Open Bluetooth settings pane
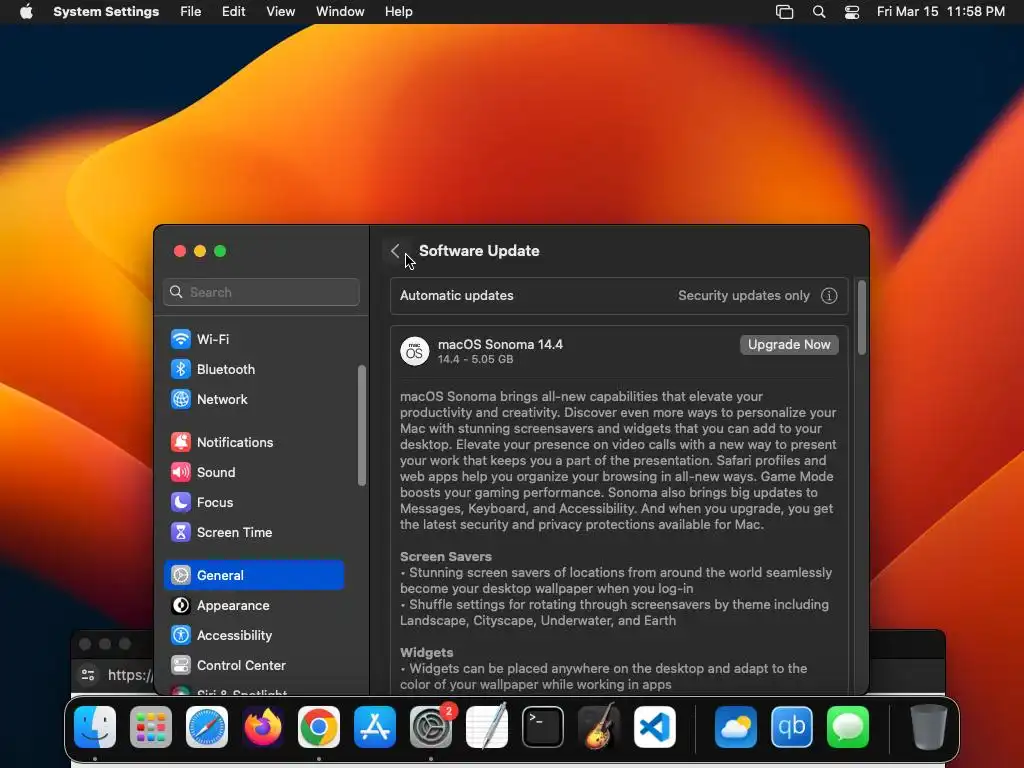Screen dimensions: 1024x768 [x=253, y=369]
